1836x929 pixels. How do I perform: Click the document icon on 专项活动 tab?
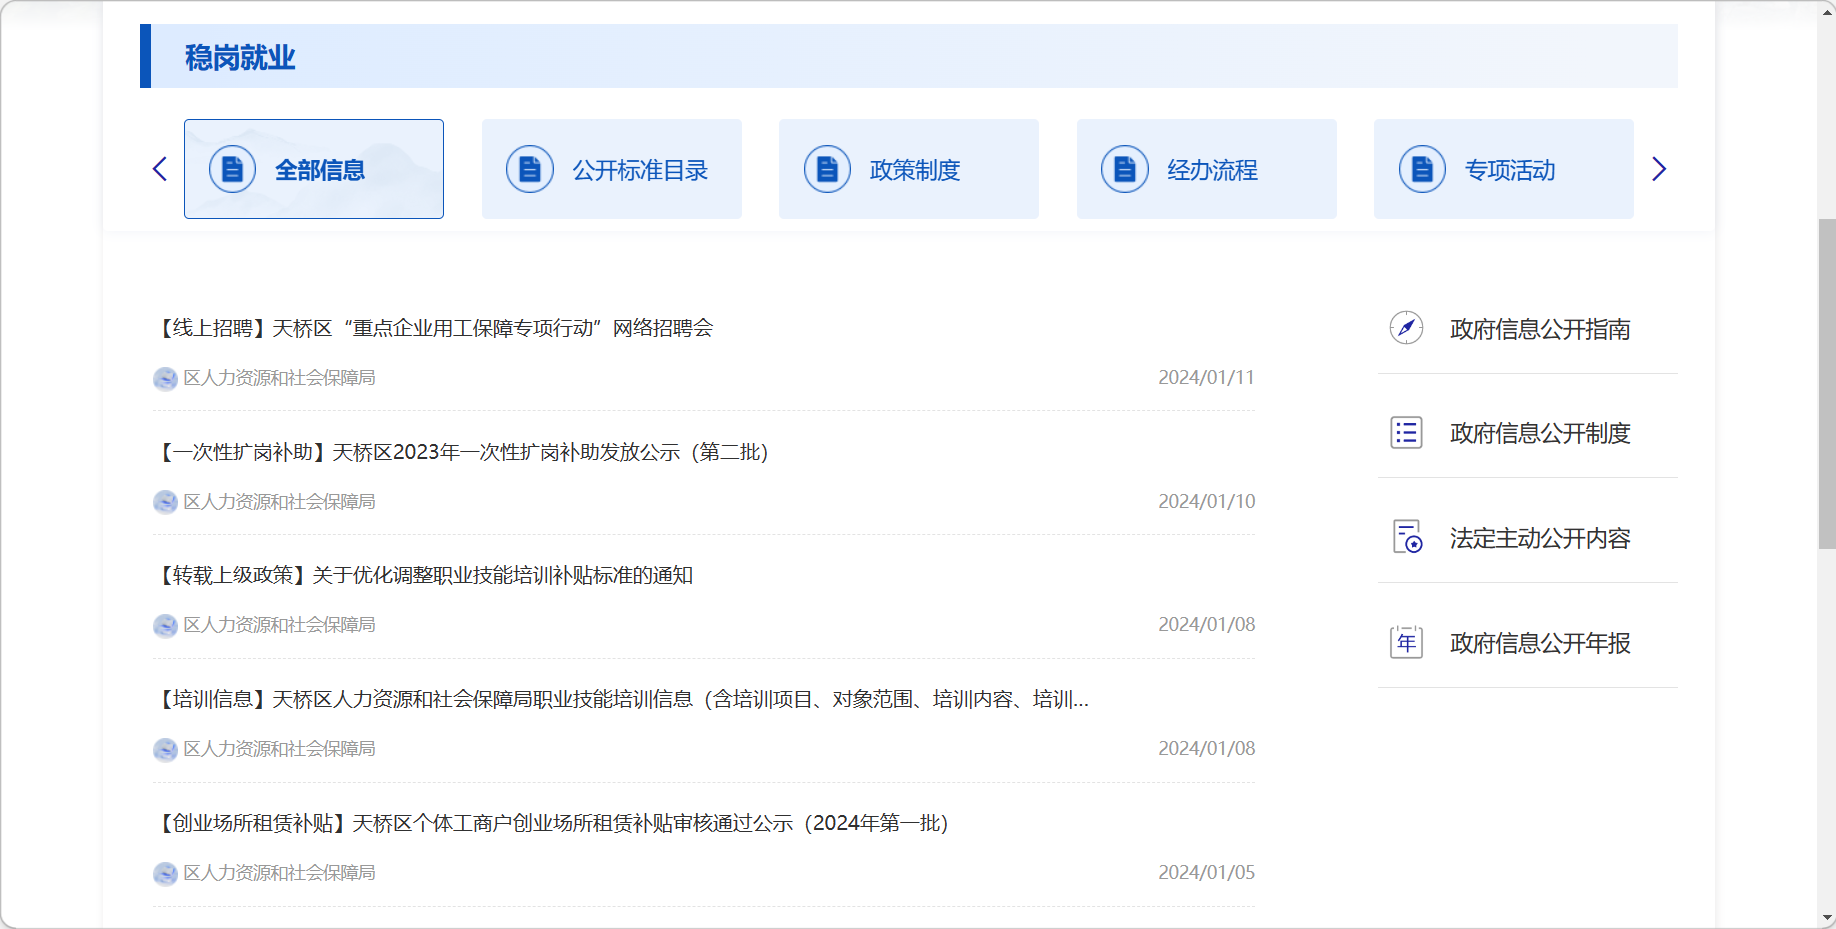(x=1422, y=169)
